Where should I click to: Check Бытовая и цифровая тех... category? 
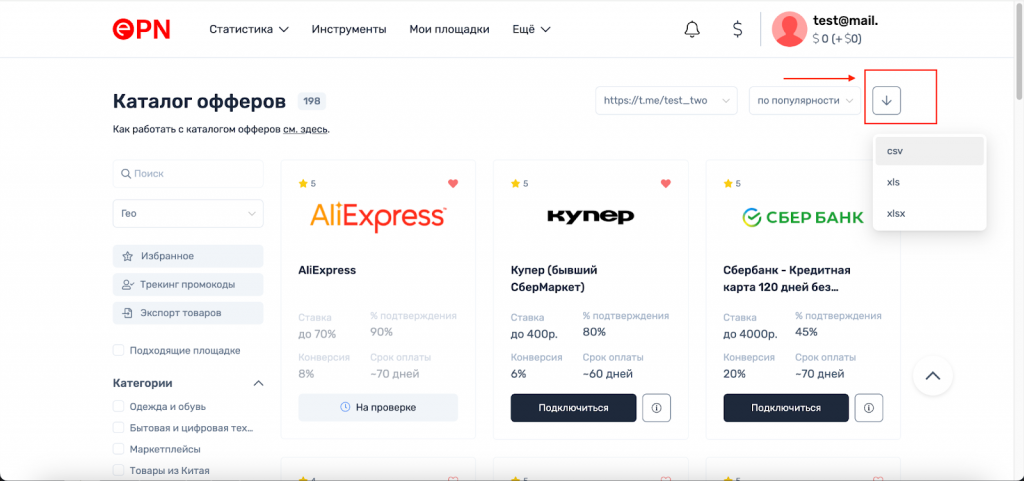click(x=118, y=427)
